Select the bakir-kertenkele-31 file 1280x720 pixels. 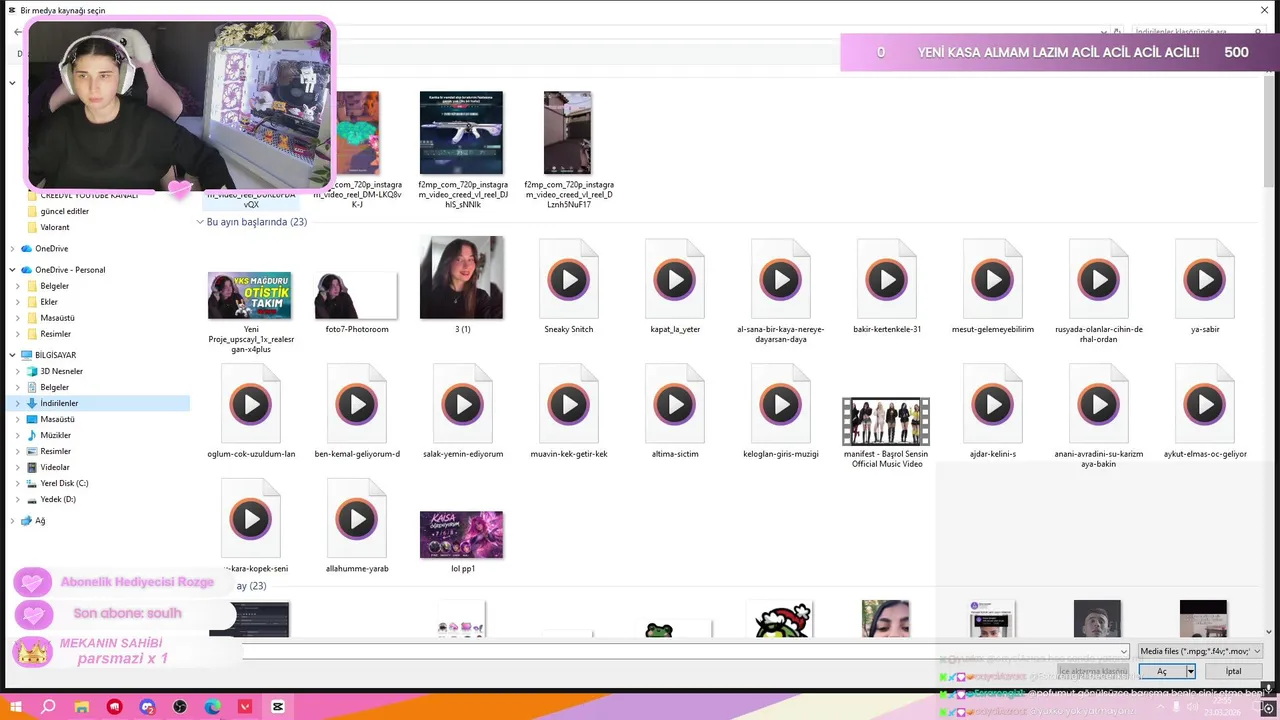pos(887,287)
